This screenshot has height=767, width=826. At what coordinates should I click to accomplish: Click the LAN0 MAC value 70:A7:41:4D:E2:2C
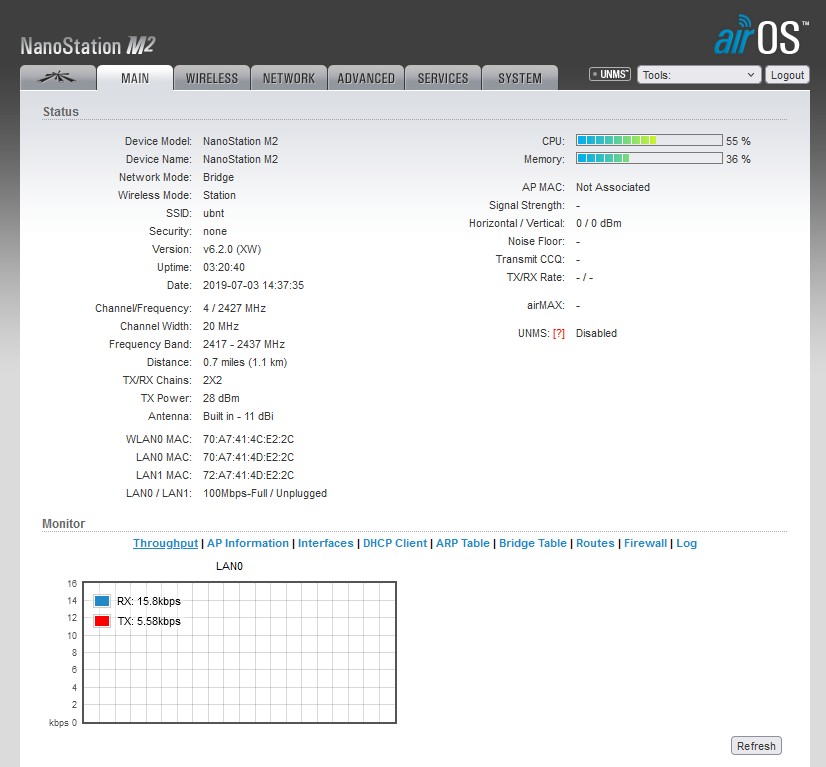248,457
